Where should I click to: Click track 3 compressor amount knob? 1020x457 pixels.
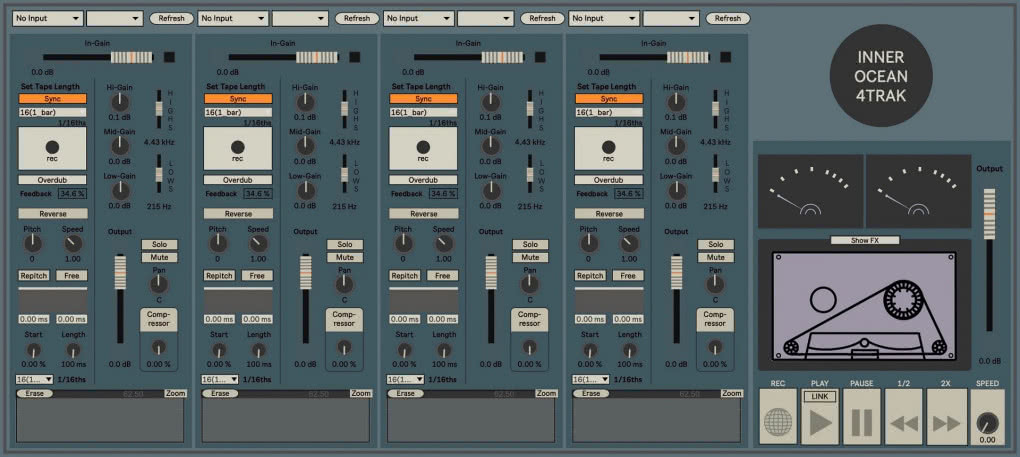pyautogui.click(x=530, y=347)
